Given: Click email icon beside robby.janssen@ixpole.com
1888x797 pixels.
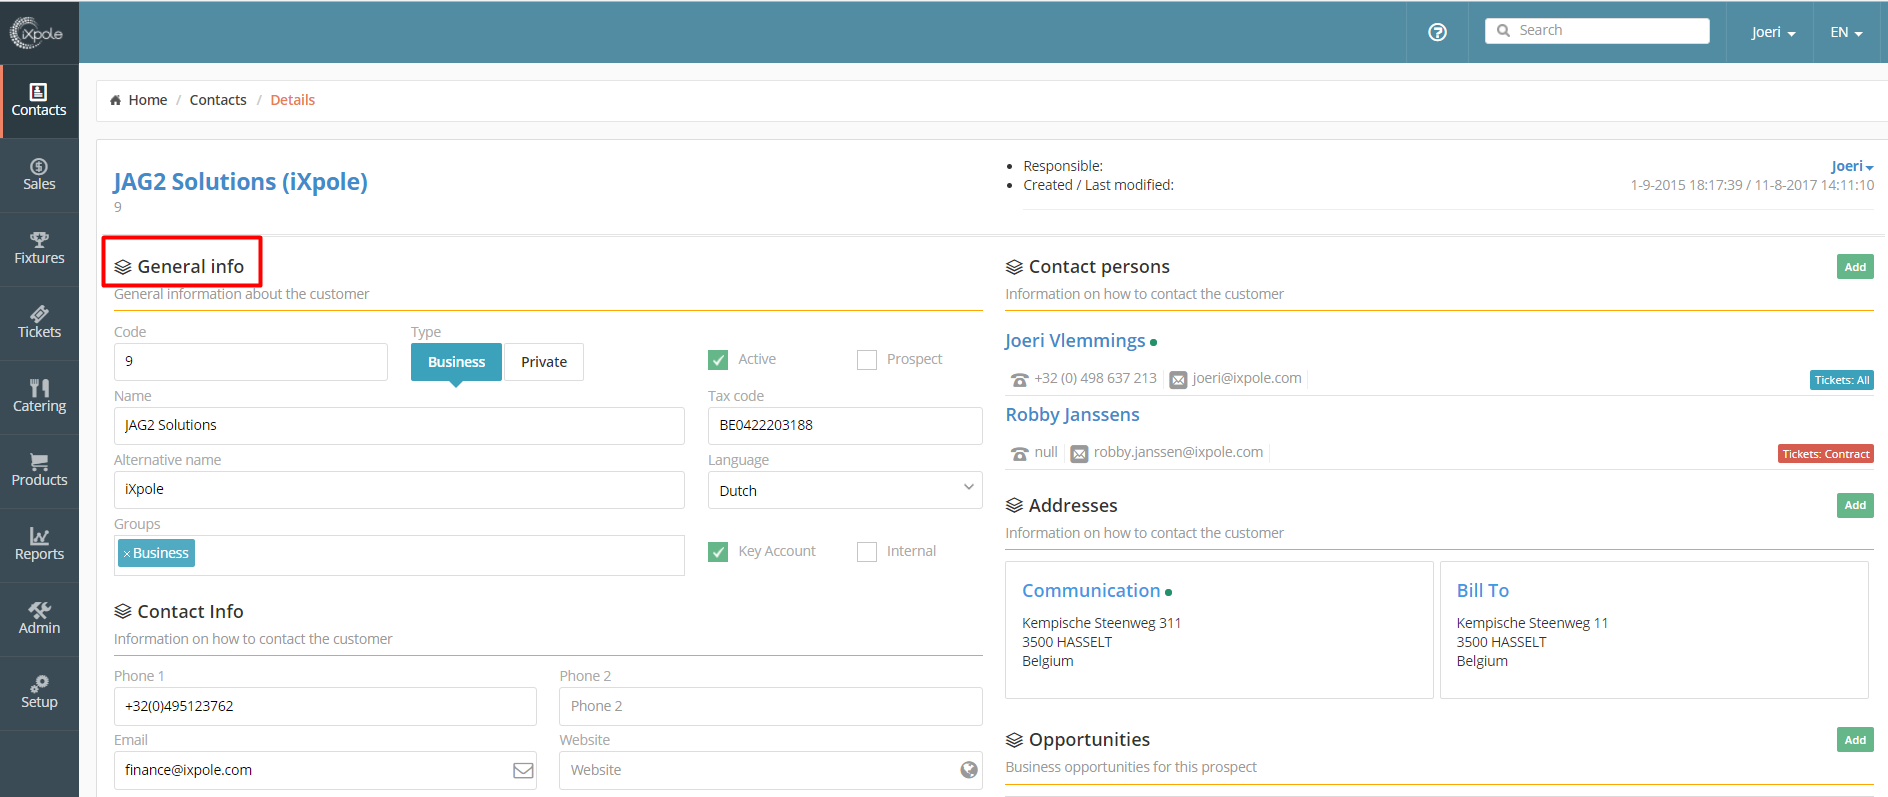Looking at the screenshot, I should click(1080, 454).
